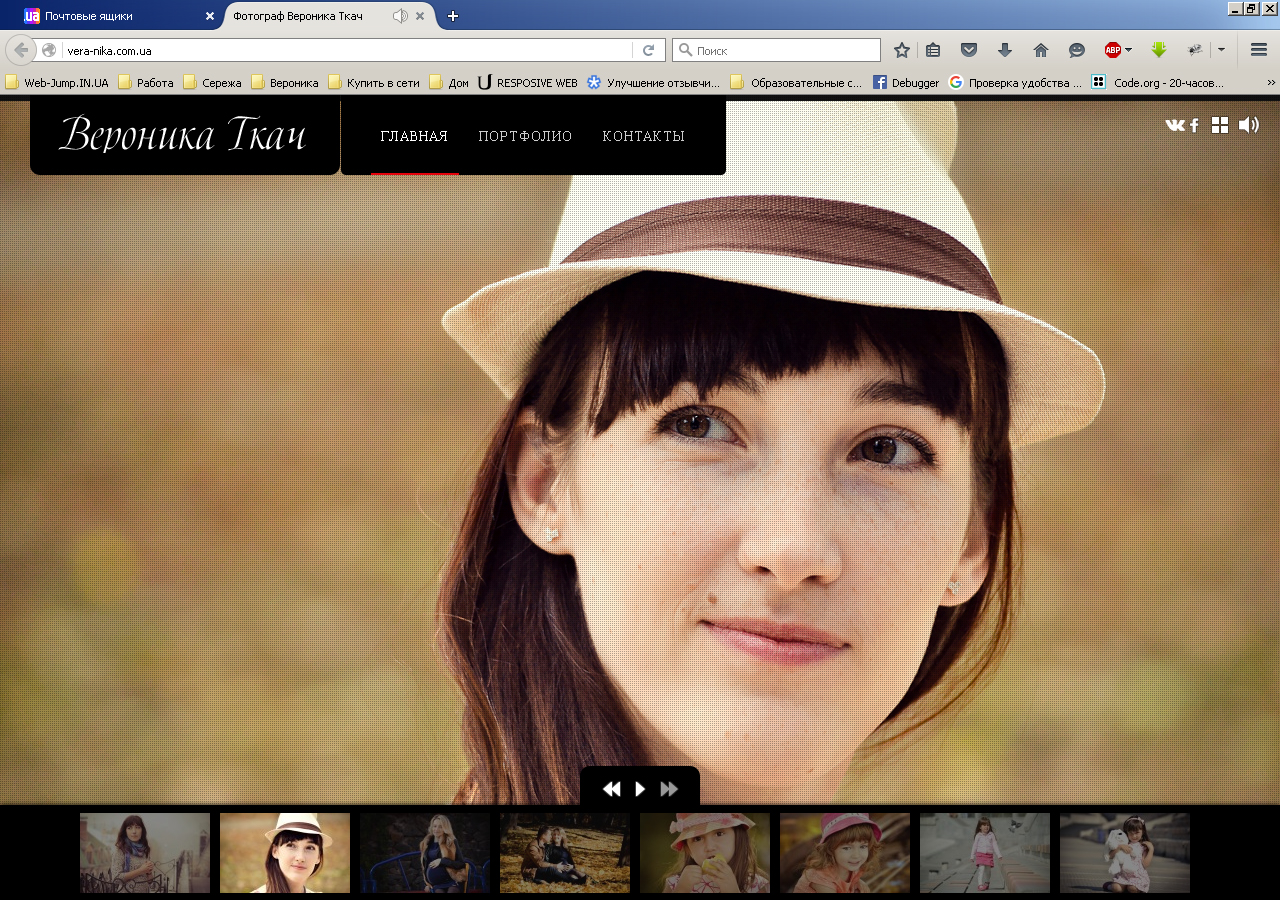Mute the site sound speaker icon
This screenshot has height=900, width=1280.
tap(1249, 125)
